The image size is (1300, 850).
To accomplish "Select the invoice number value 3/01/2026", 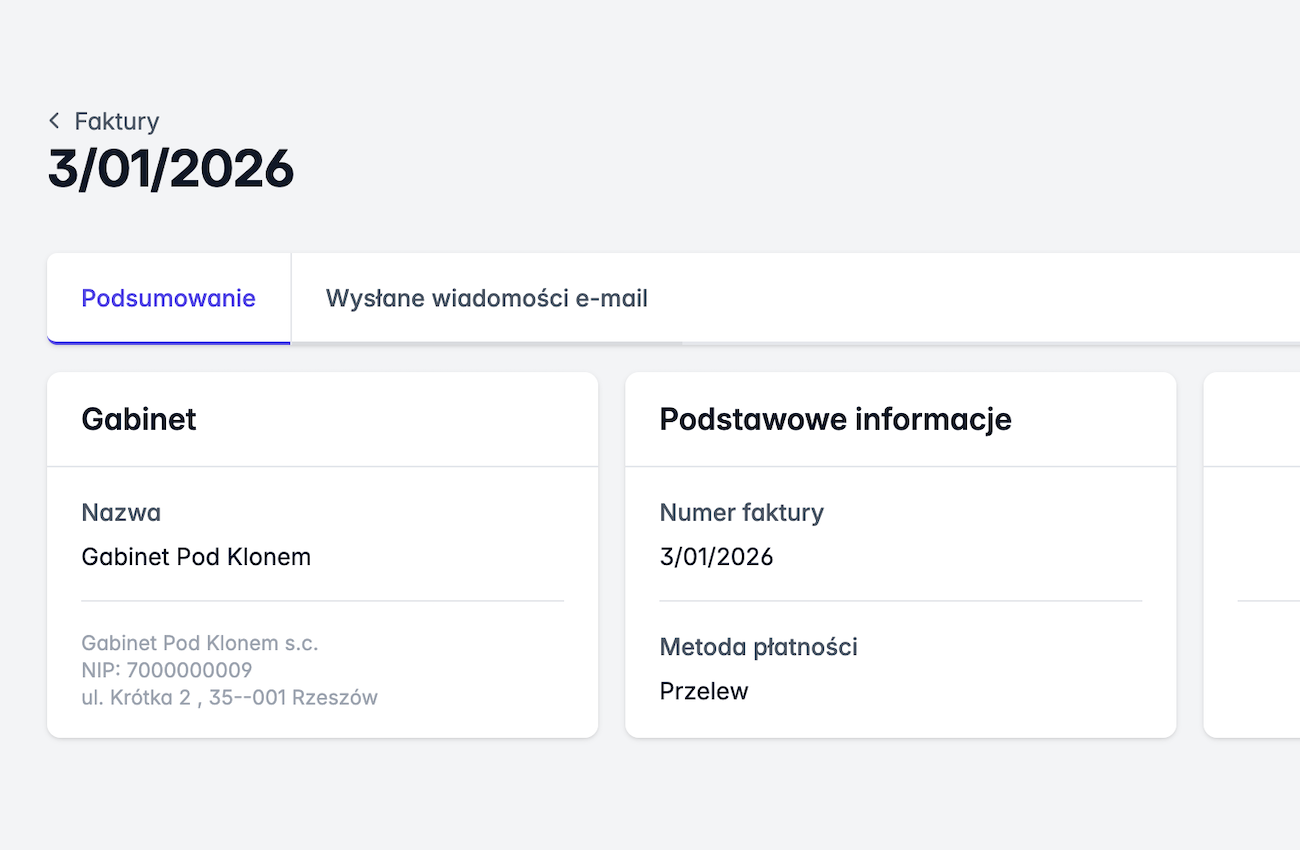I will point(716,557).
